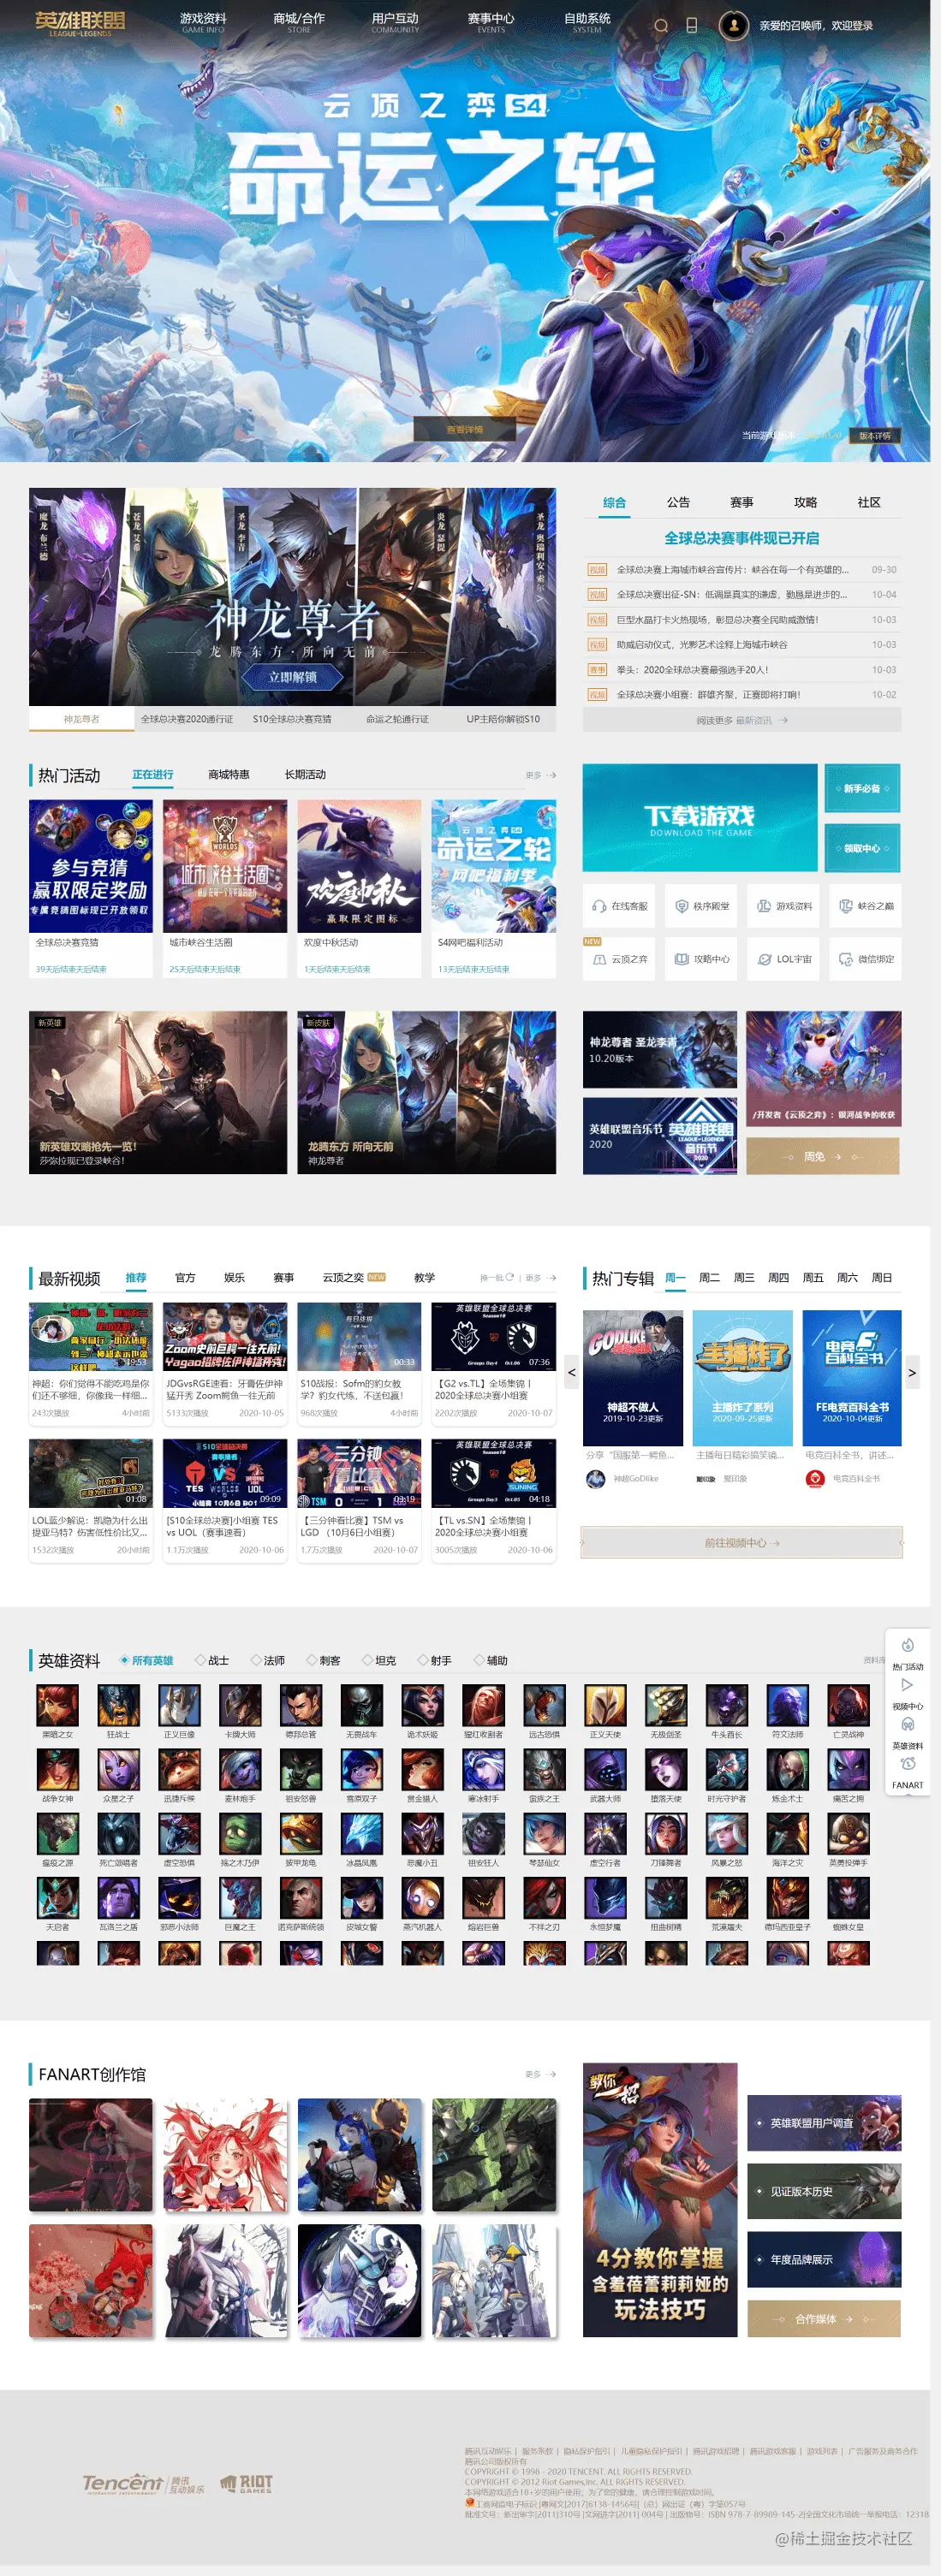
Task: Click the 领取中心 button
Action: point(862,848)
